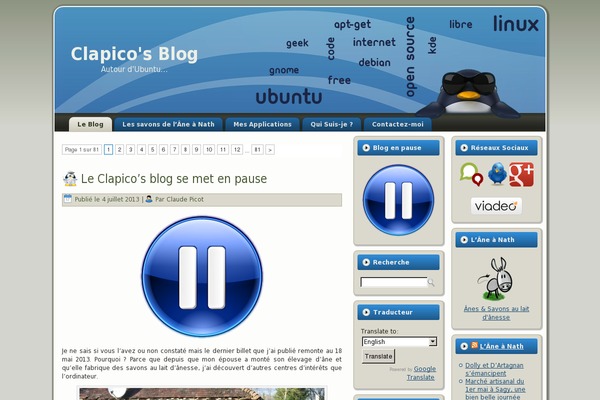Click the Traducteur widget header icon
This screenshot has height=400, width=600.
(x=366, y=312)
